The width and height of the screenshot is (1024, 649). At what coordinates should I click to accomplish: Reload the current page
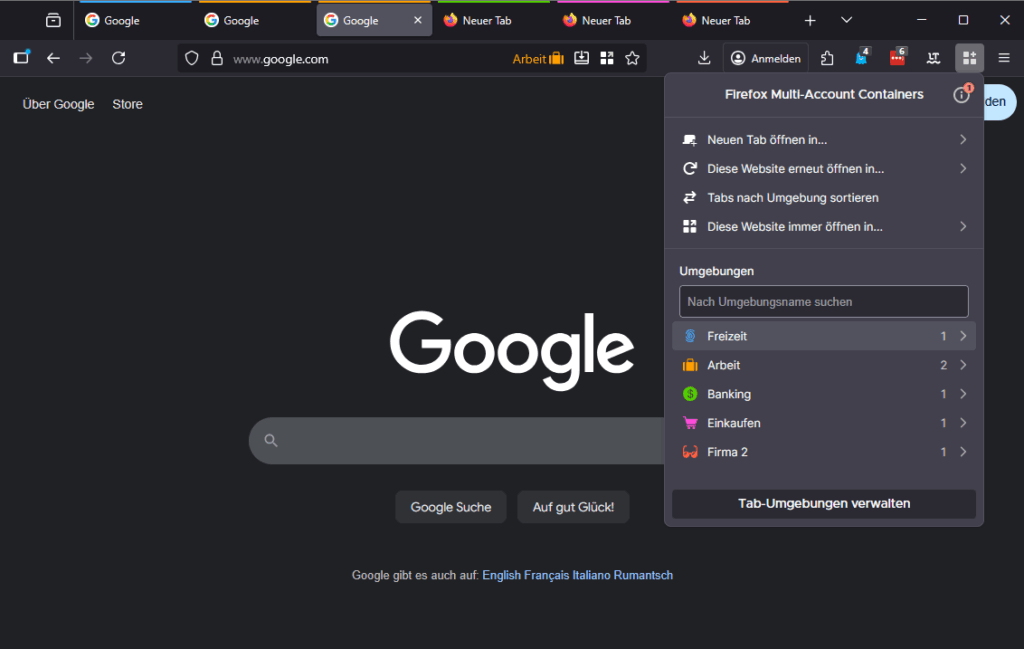tap(119, 58)
